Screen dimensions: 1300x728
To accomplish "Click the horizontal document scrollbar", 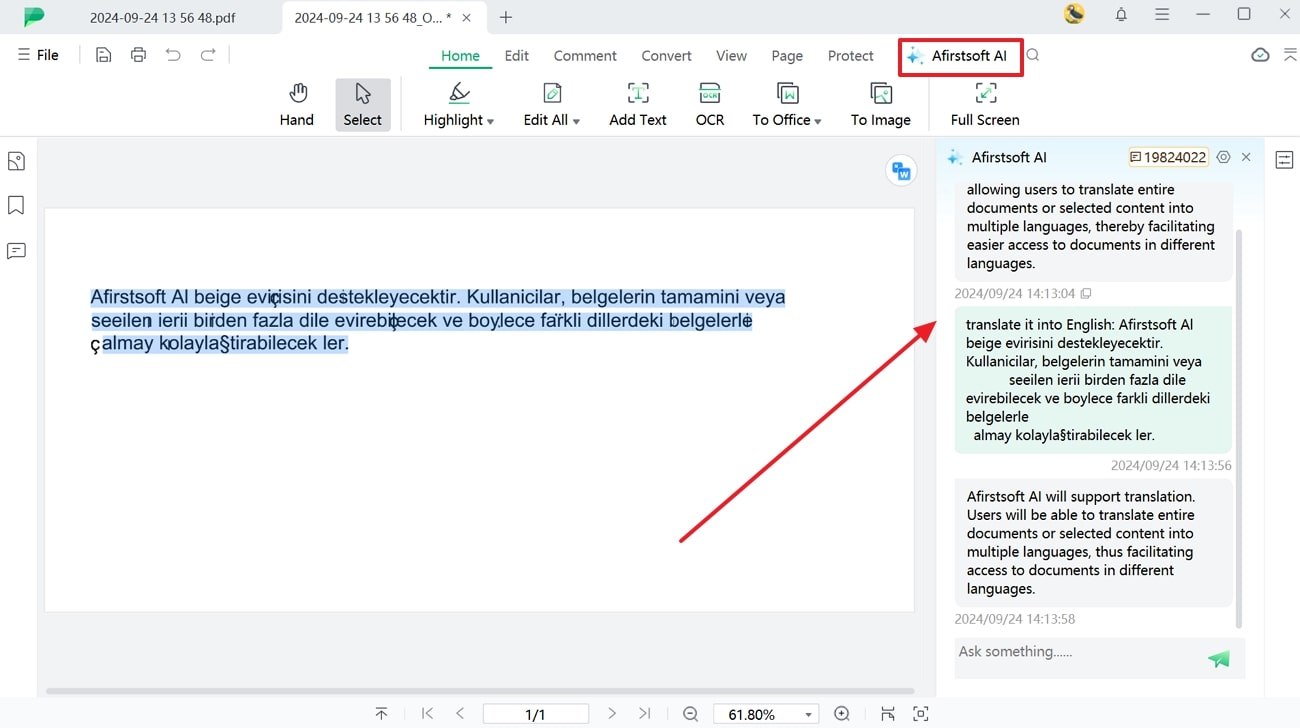I will point(480,691).
